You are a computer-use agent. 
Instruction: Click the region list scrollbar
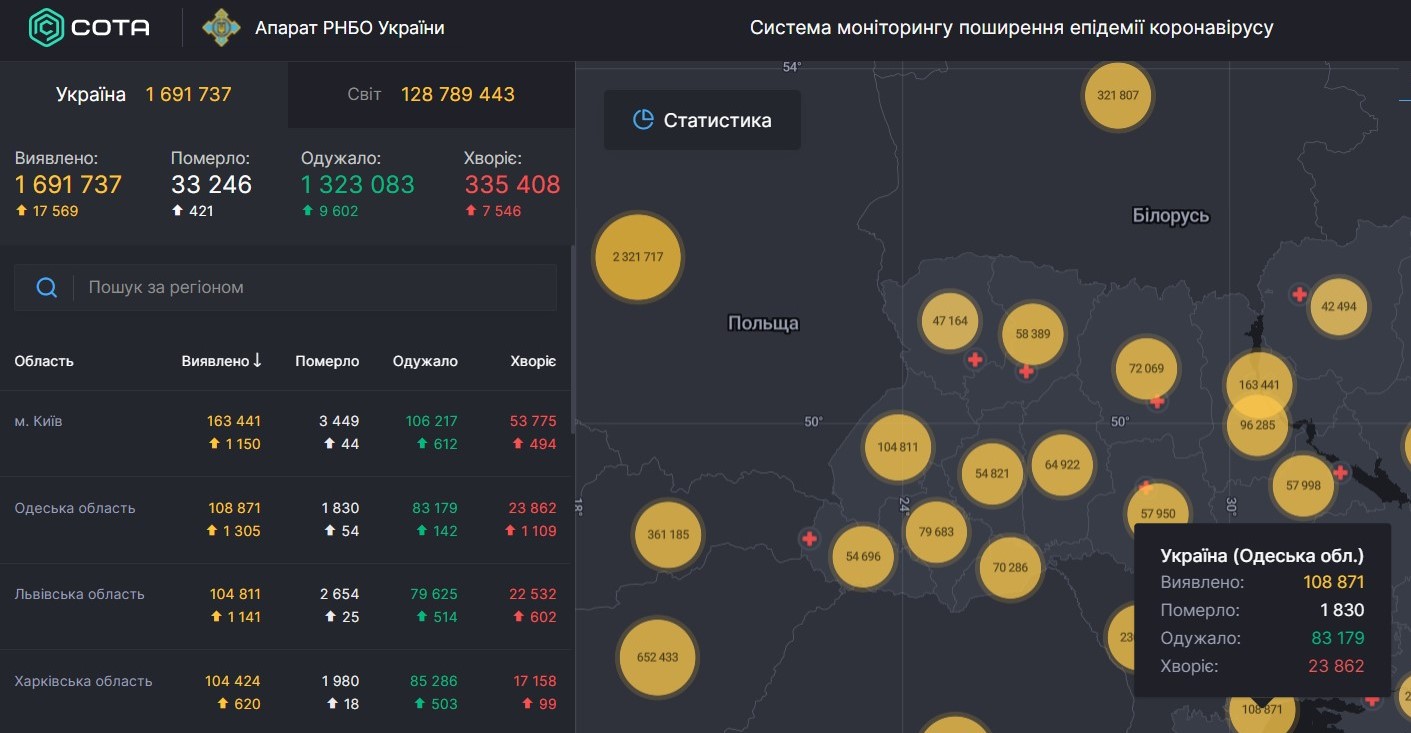tap(572, 340)
